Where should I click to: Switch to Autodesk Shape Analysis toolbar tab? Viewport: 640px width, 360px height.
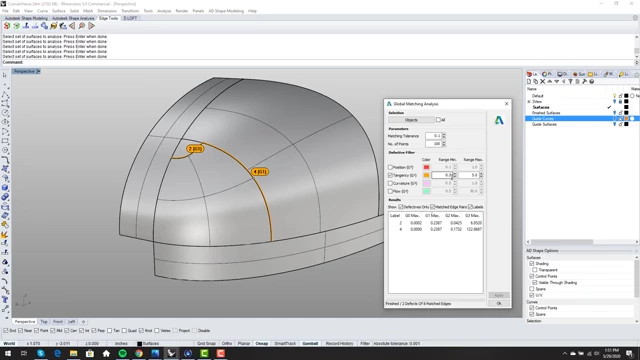tap(73, 18)
